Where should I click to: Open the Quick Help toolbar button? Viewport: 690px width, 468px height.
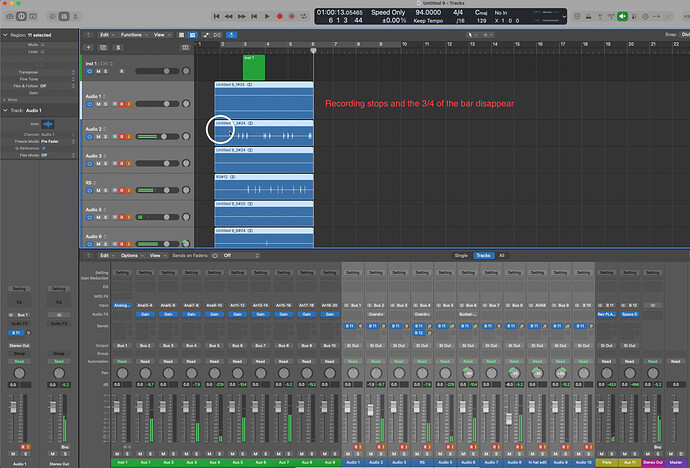[x=33, y=16]
